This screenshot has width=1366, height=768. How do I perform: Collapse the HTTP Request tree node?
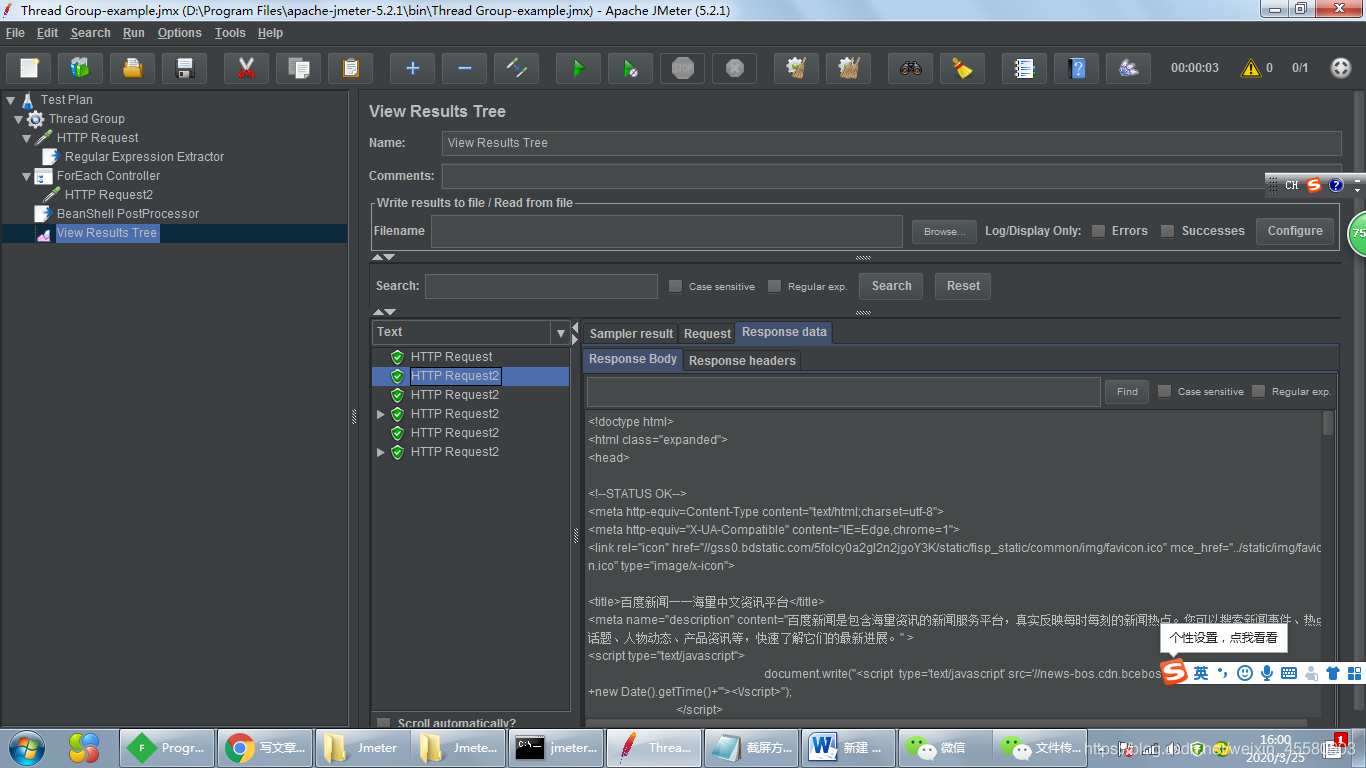pos(26,138)
